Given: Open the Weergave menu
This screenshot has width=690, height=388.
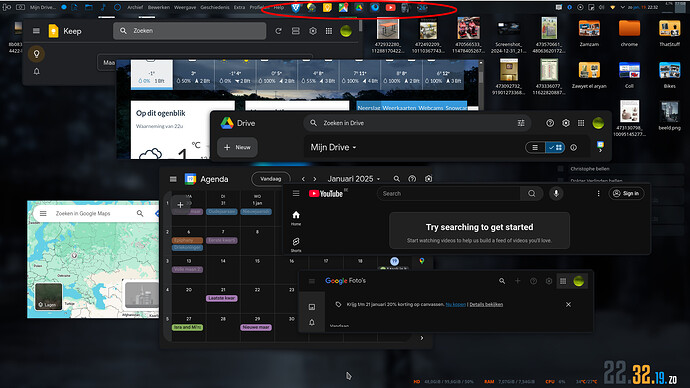Looking at the screenshot, I should [x=185, y=7].
